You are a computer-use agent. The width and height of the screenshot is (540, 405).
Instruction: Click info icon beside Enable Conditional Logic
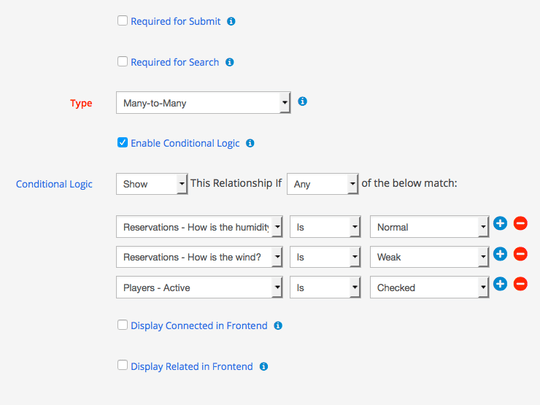pos(250,143)
